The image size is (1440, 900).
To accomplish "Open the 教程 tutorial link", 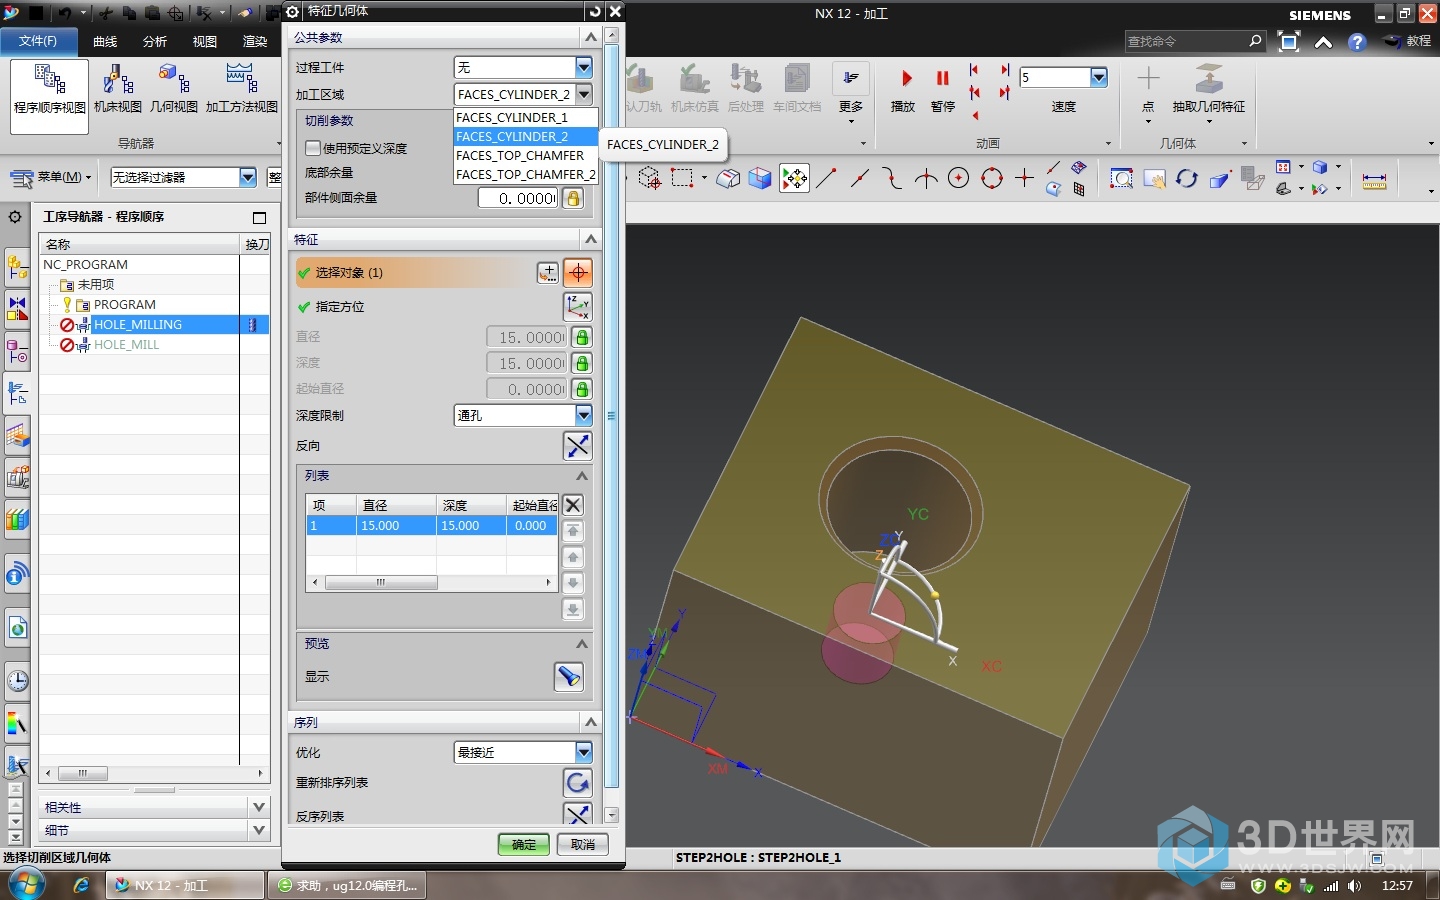I will tap(1408, 41).
